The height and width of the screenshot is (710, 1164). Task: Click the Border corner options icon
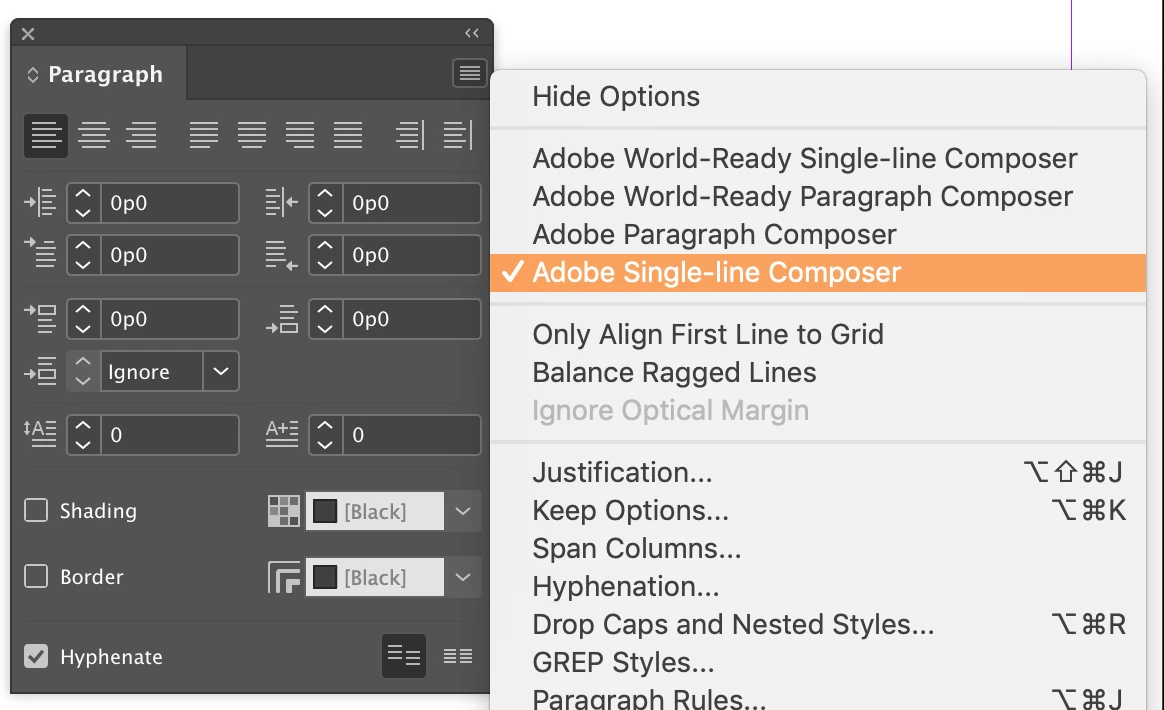tap(284, 577)
